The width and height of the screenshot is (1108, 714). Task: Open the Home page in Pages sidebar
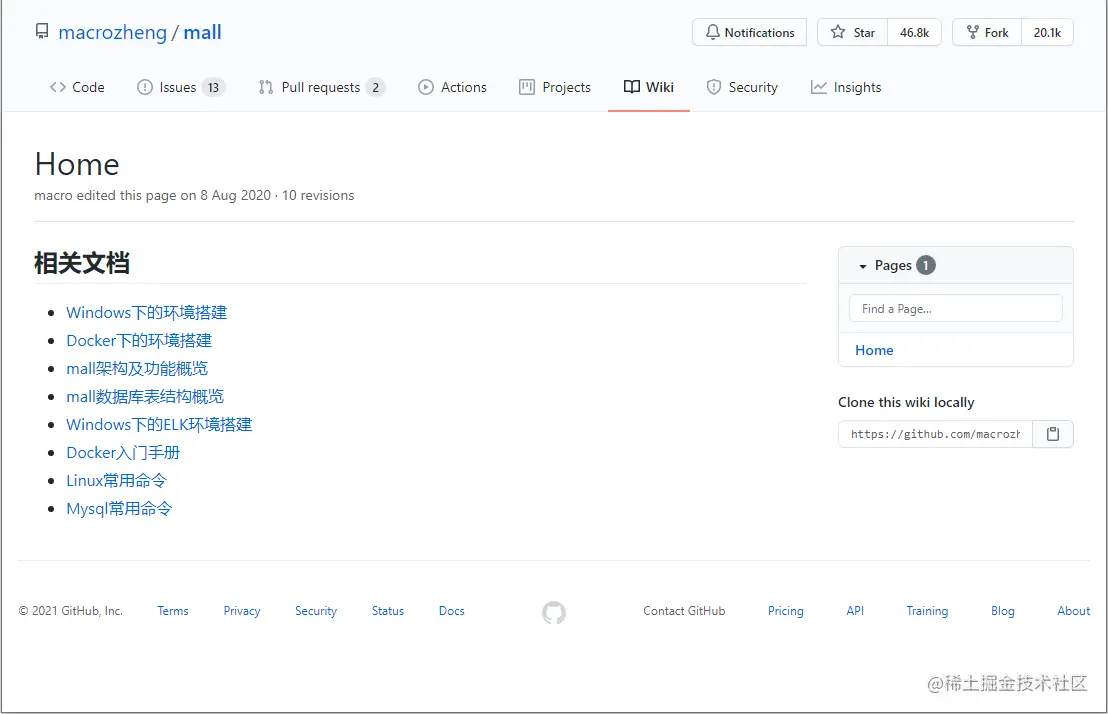(874, 350)
